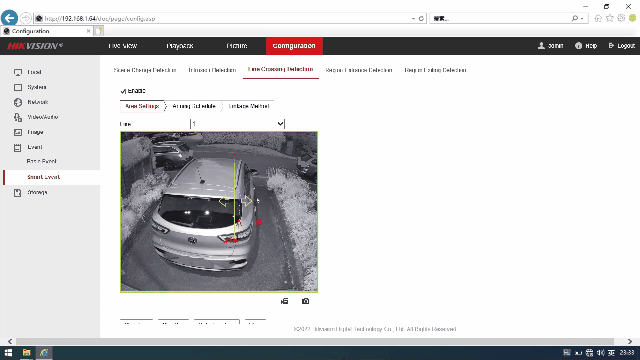This screenshot has height=360, width=640.
Task: Click the Logout door icon
Action: 611,46
